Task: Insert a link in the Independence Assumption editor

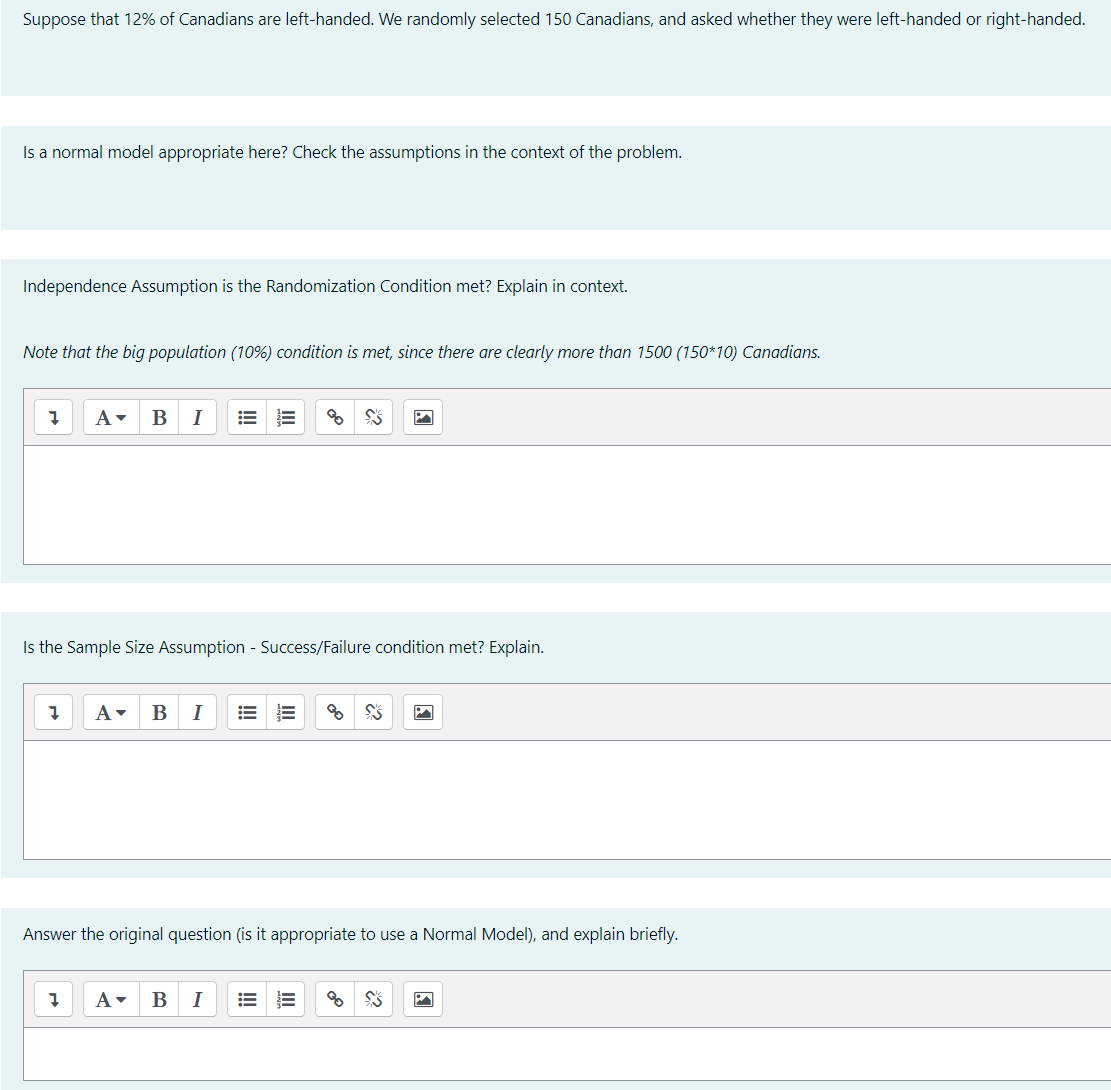Action: click(334, 417)
